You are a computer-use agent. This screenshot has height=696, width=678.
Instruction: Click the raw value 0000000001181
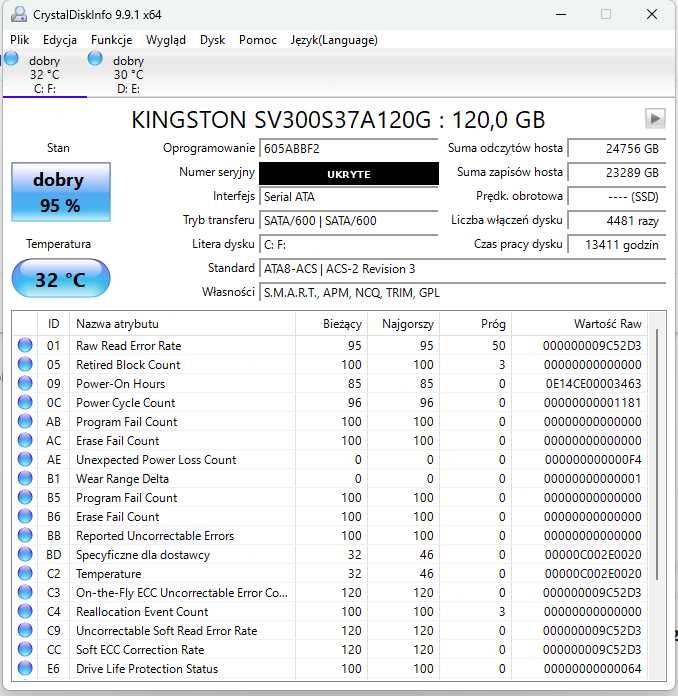[592, 403]
